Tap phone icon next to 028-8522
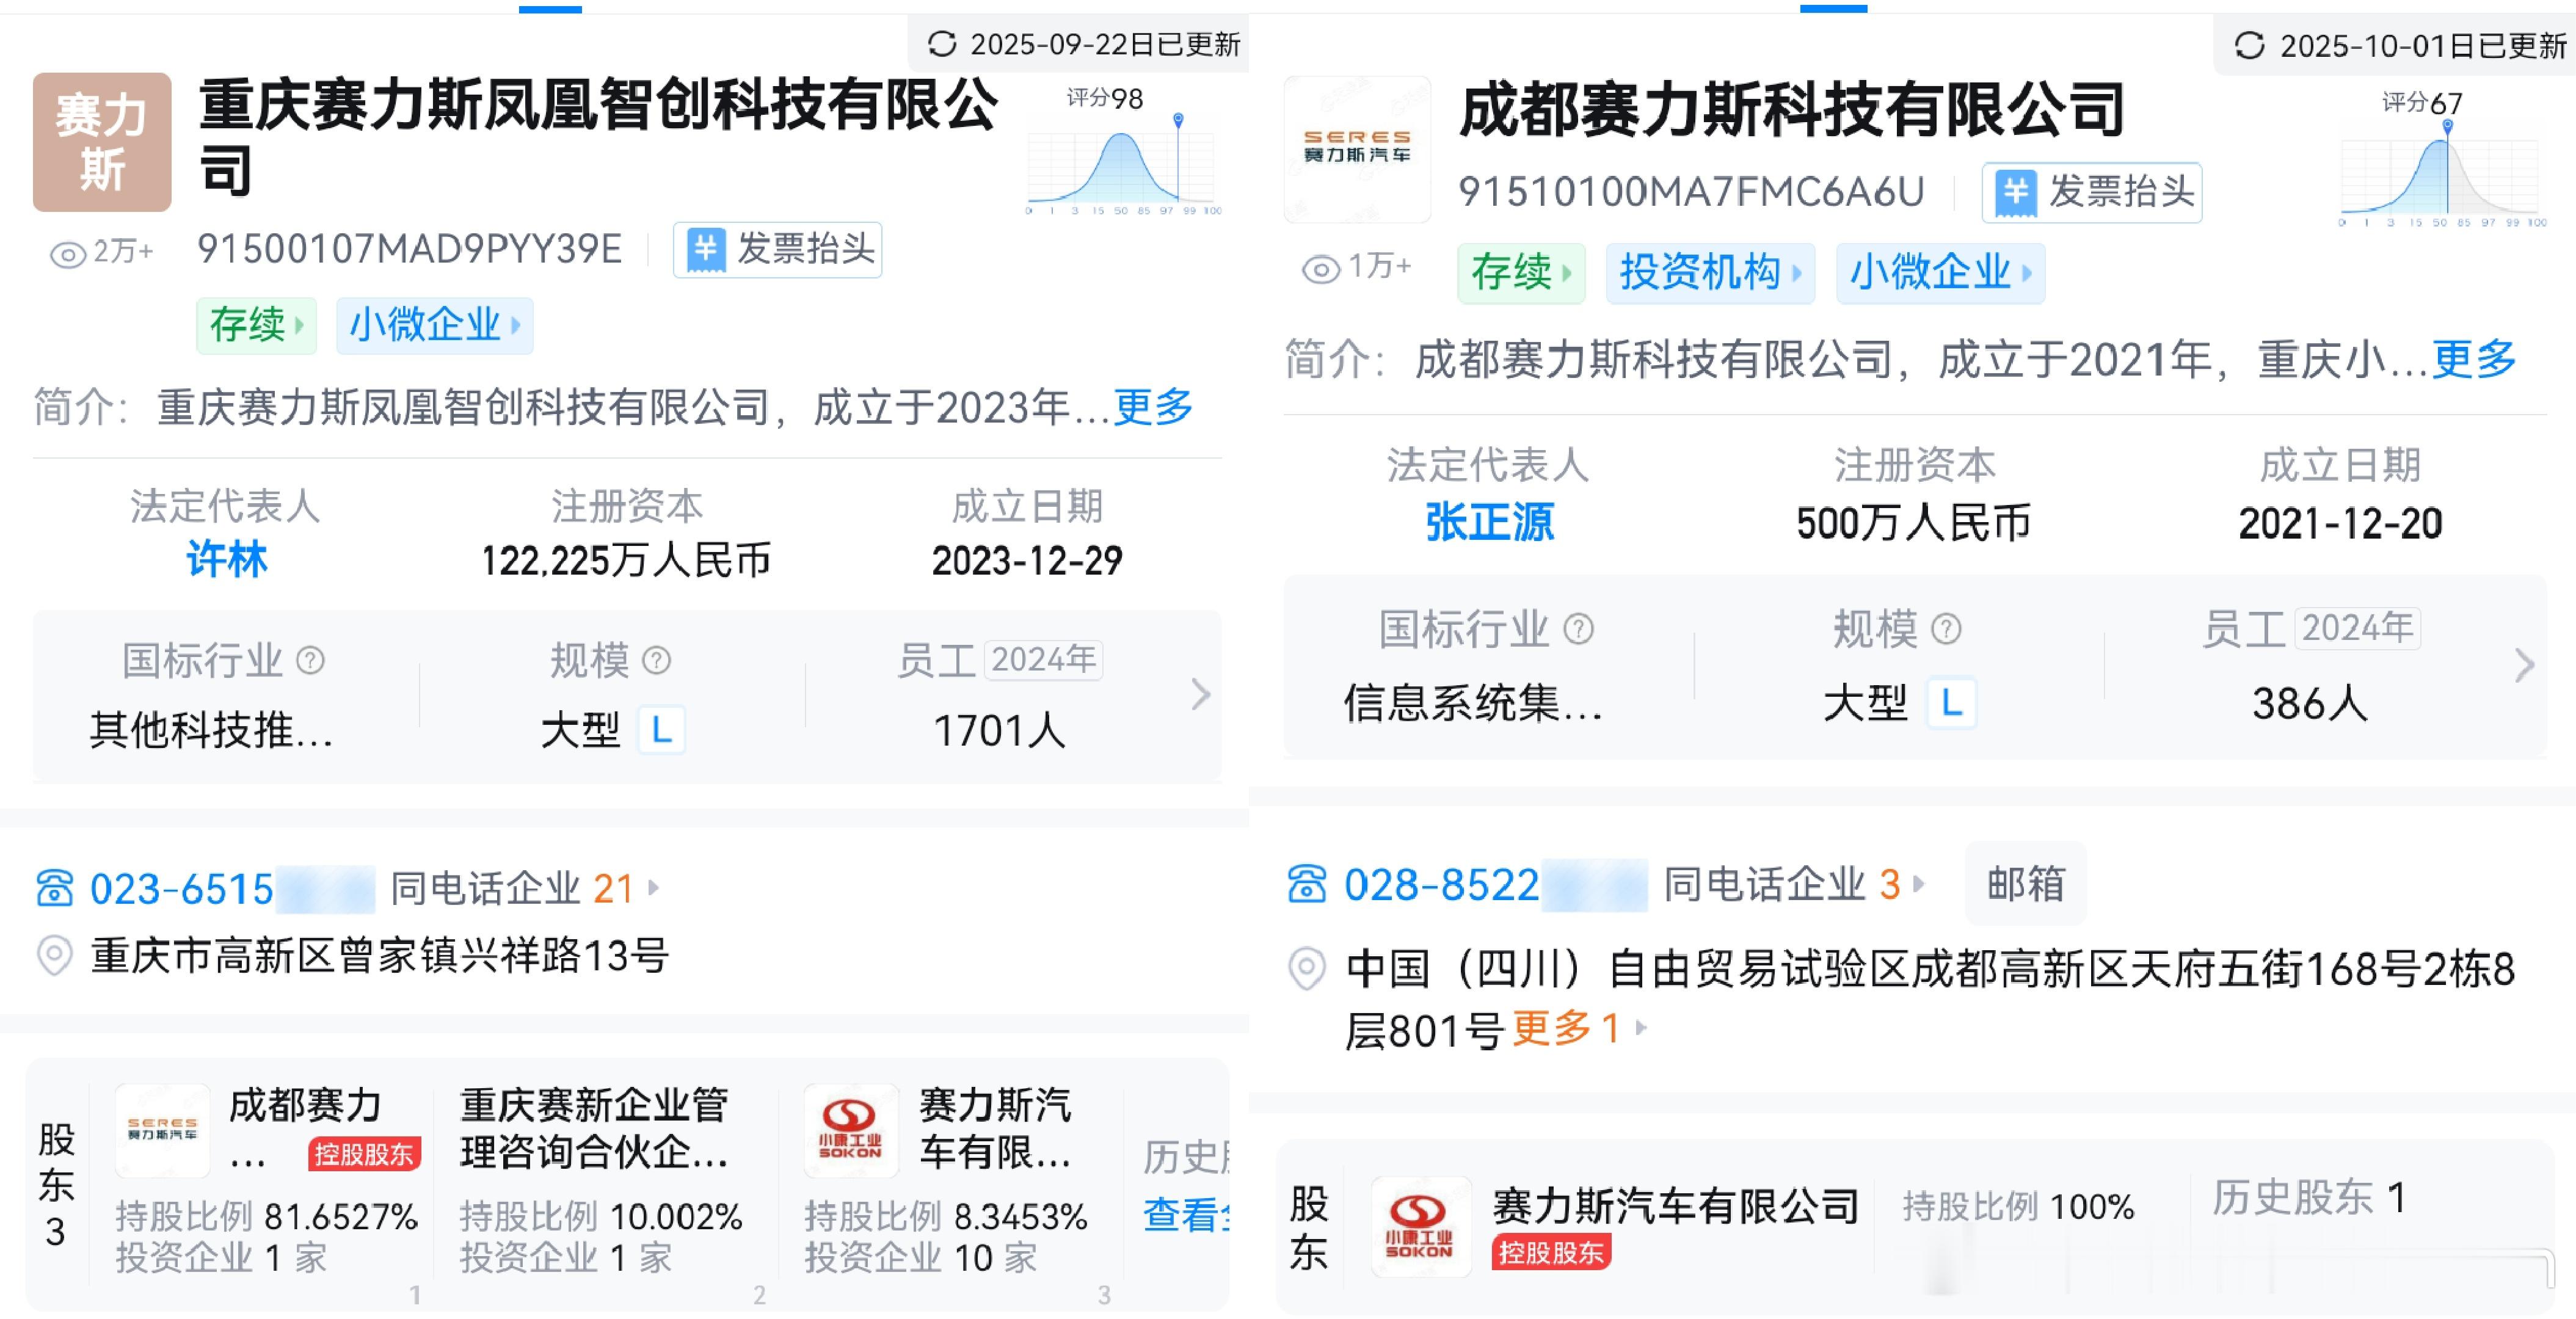The image size is (2576, 1319). click(x=1306, y=884)
